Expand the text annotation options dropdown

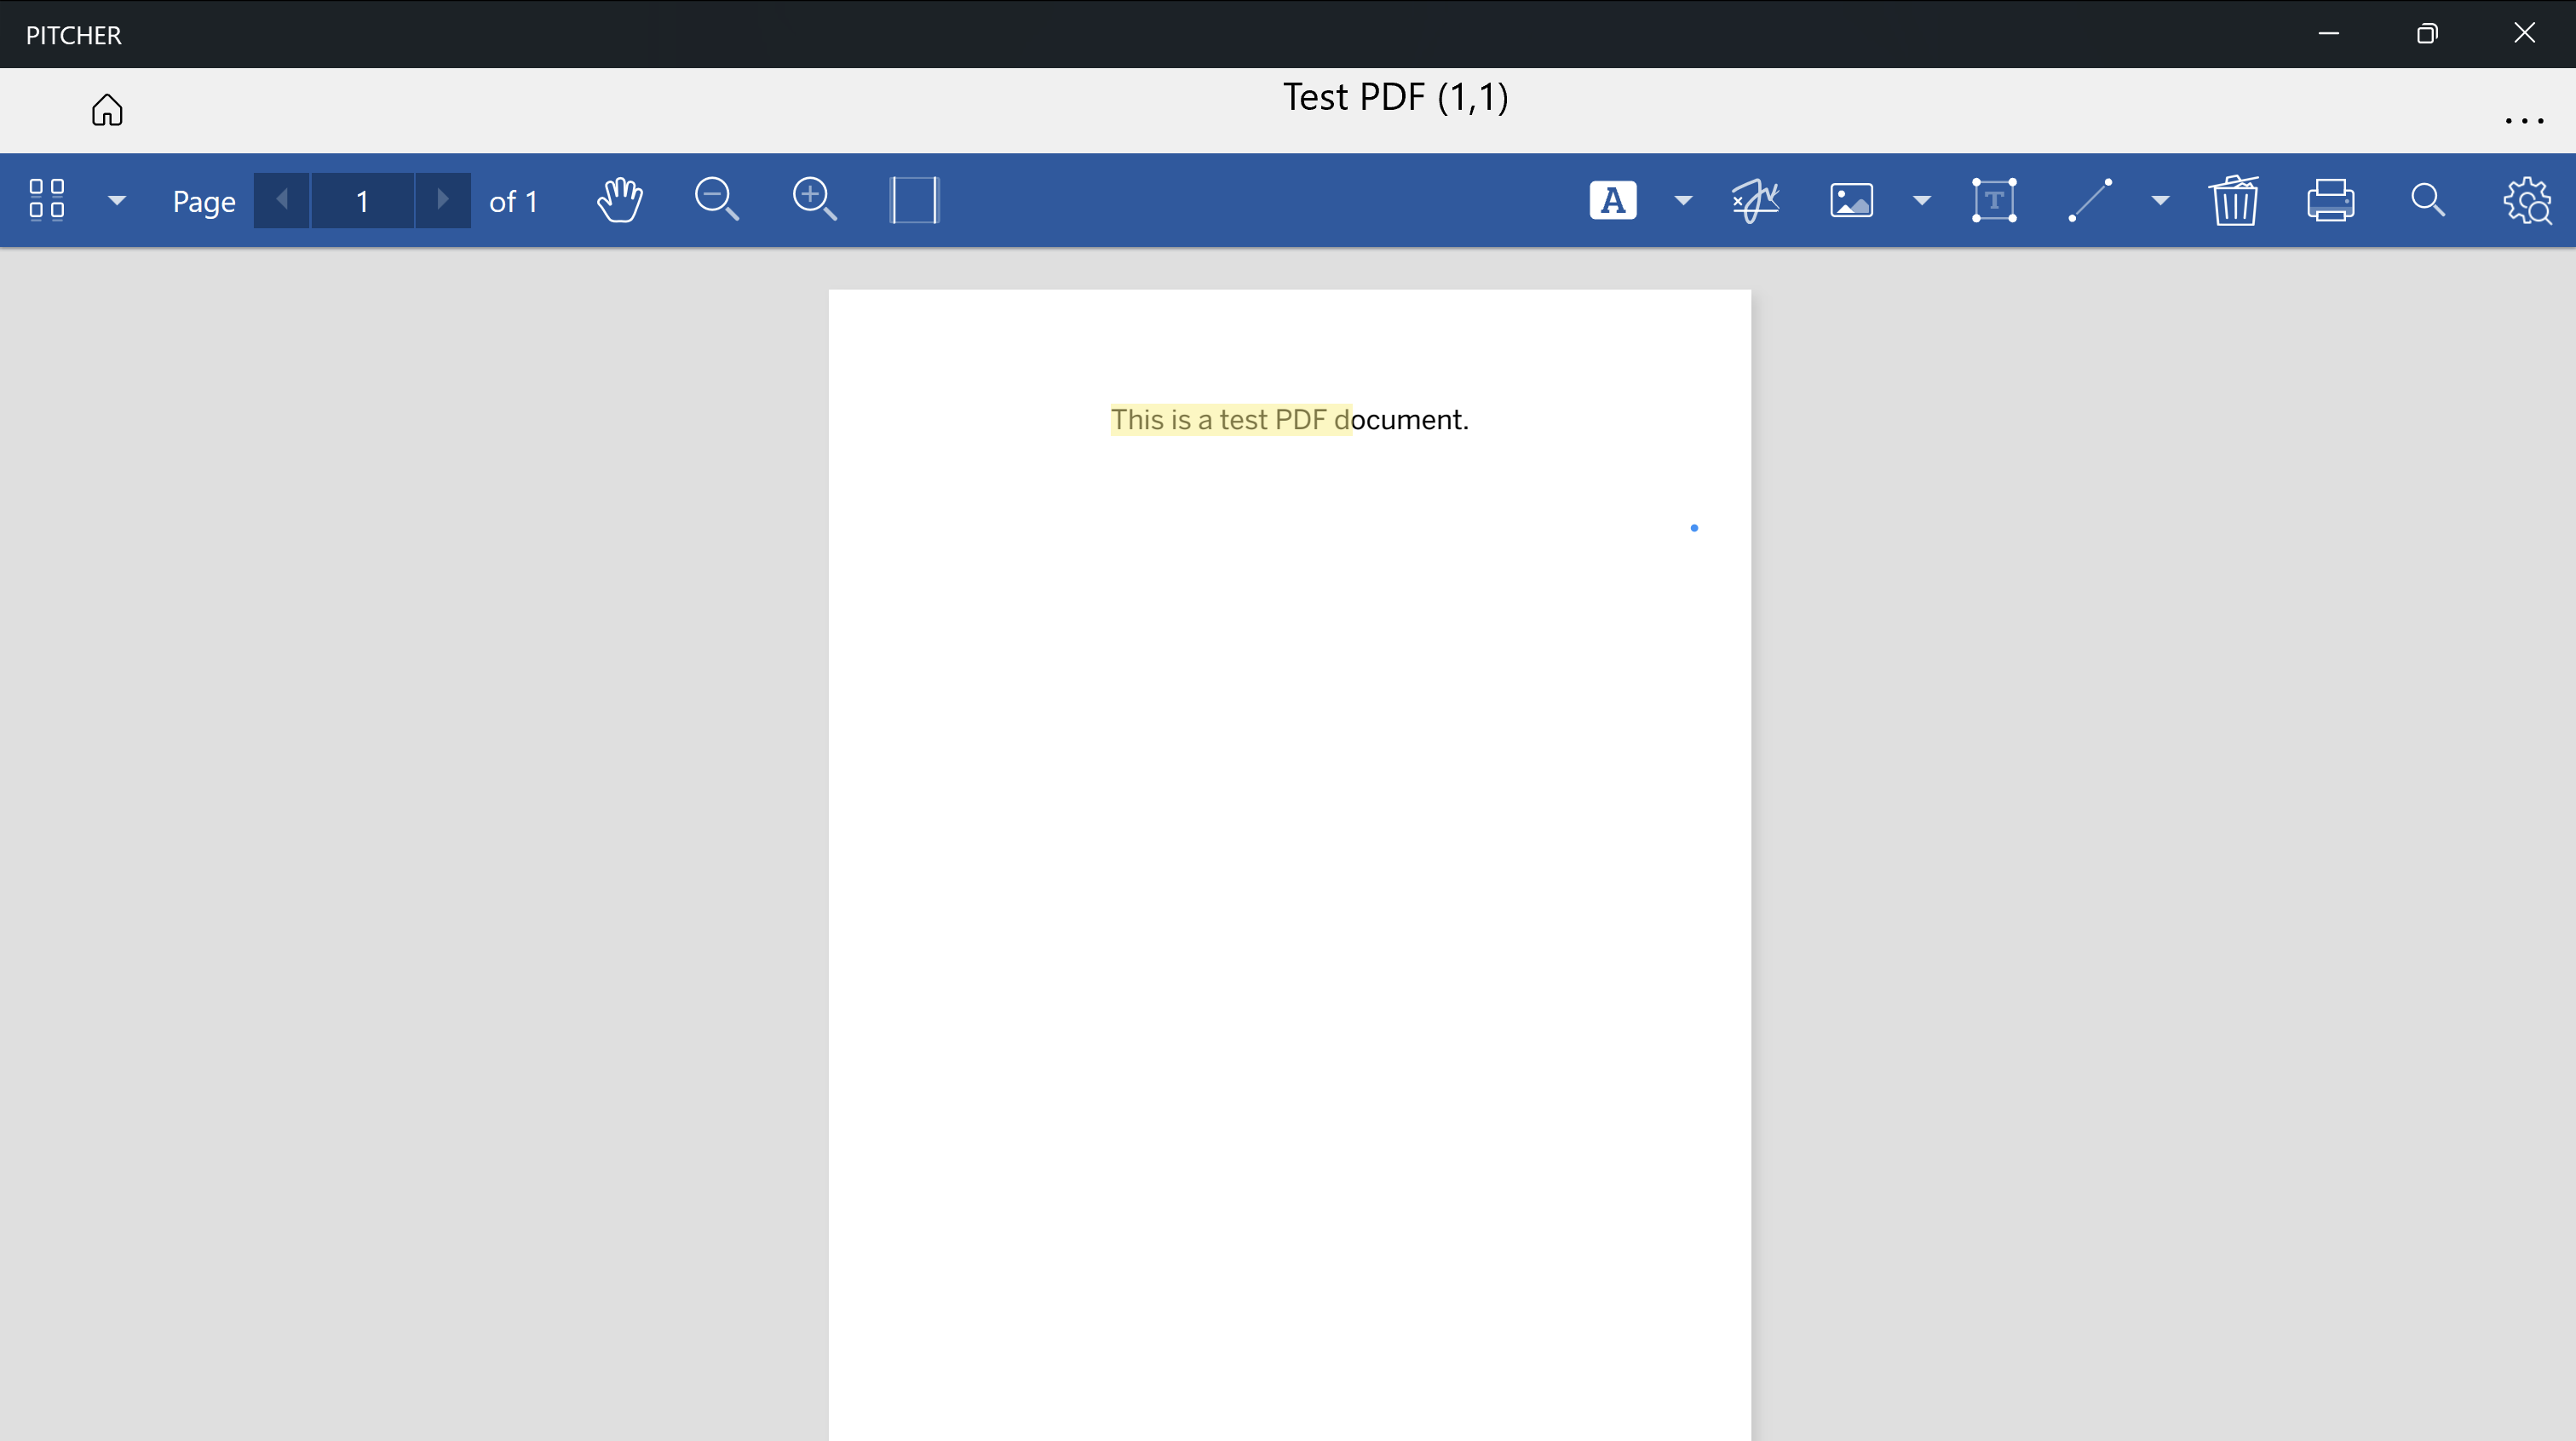(x=1683, y=200)
